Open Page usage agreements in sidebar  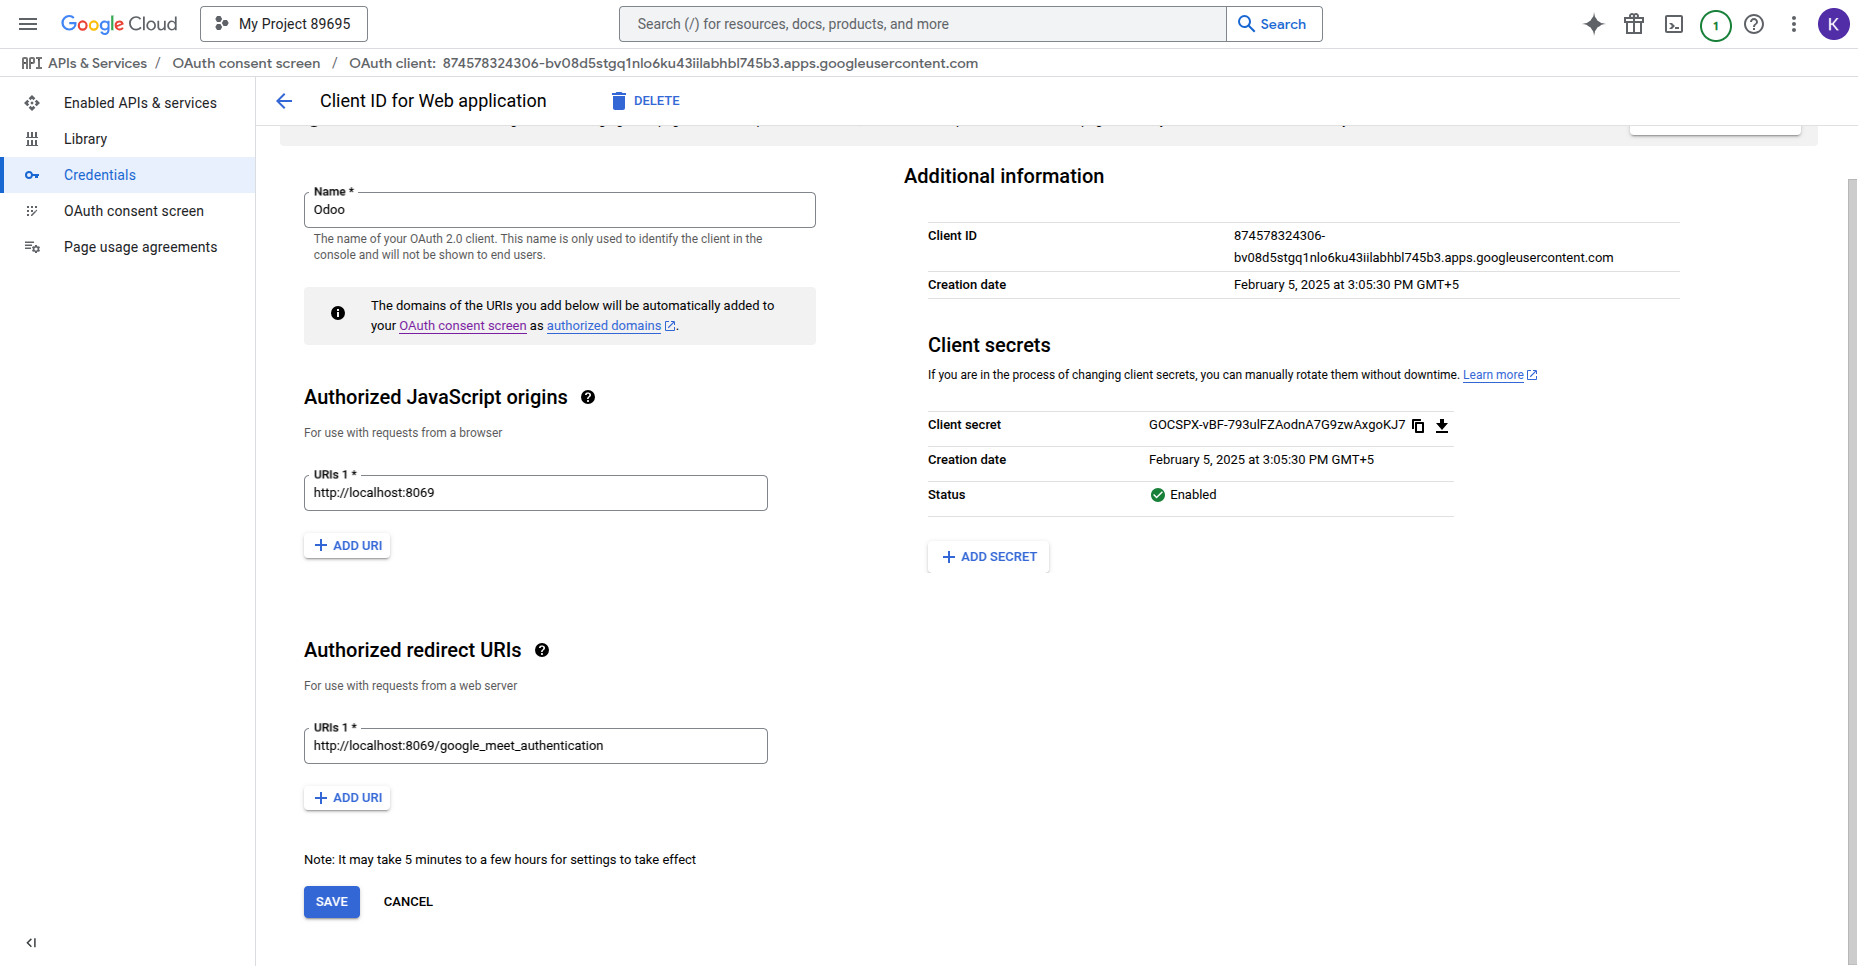click(128, 247)
